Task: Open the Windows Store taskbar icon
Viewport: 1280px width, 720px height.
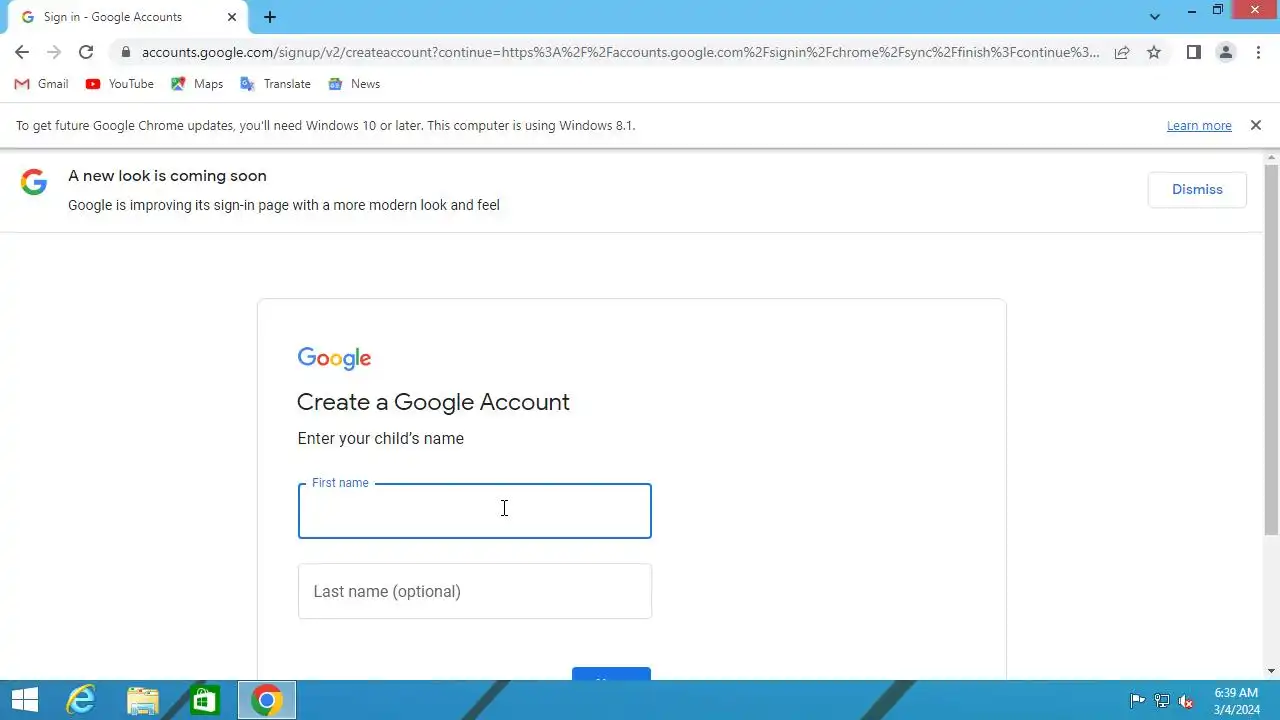Action: tap(204, 700)
